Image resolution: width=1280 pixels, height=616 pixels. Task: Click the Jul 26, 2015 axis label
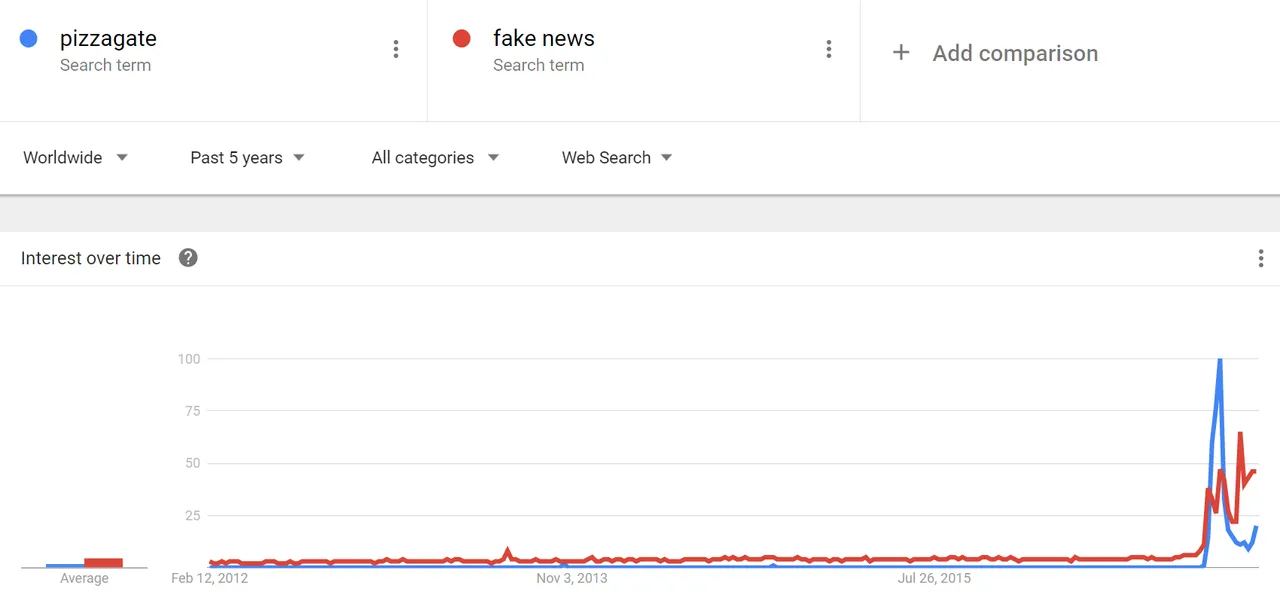pyautogui.click(x=934, y=578)
